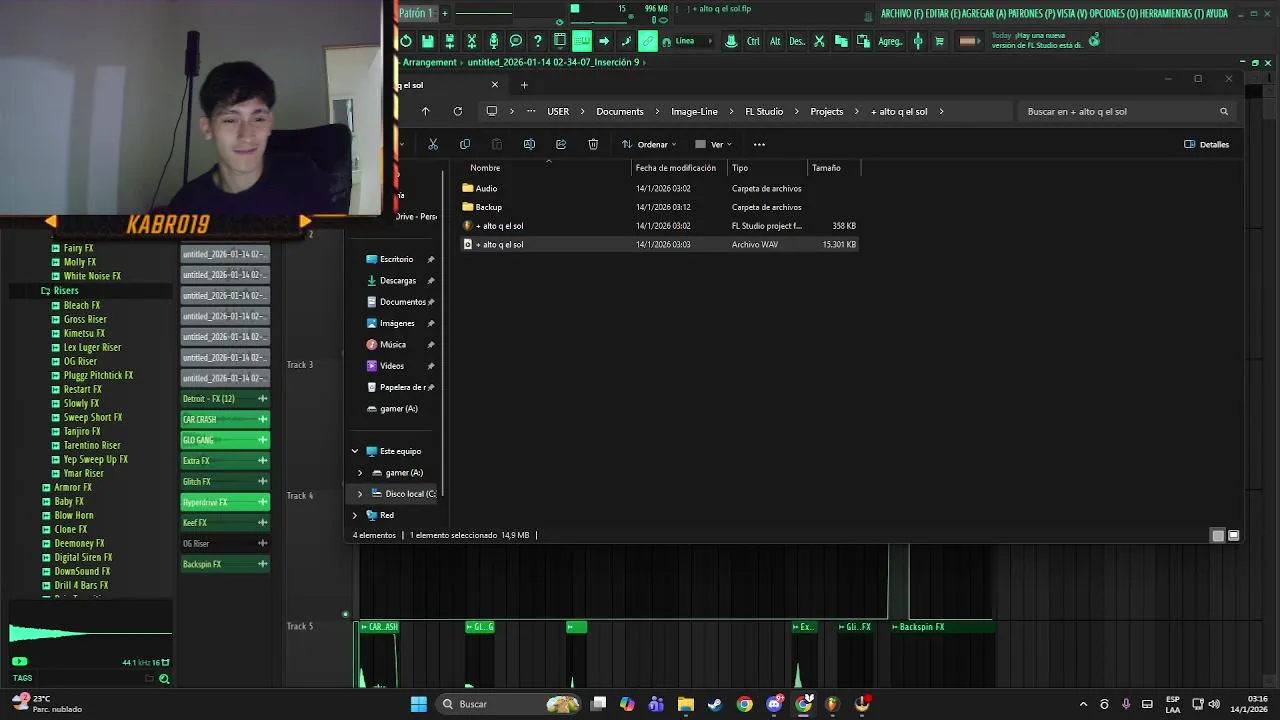Screen dimensions: 1280x720
Task: Click the Share icon in Explorer toolbar
Action: (561, 144)
